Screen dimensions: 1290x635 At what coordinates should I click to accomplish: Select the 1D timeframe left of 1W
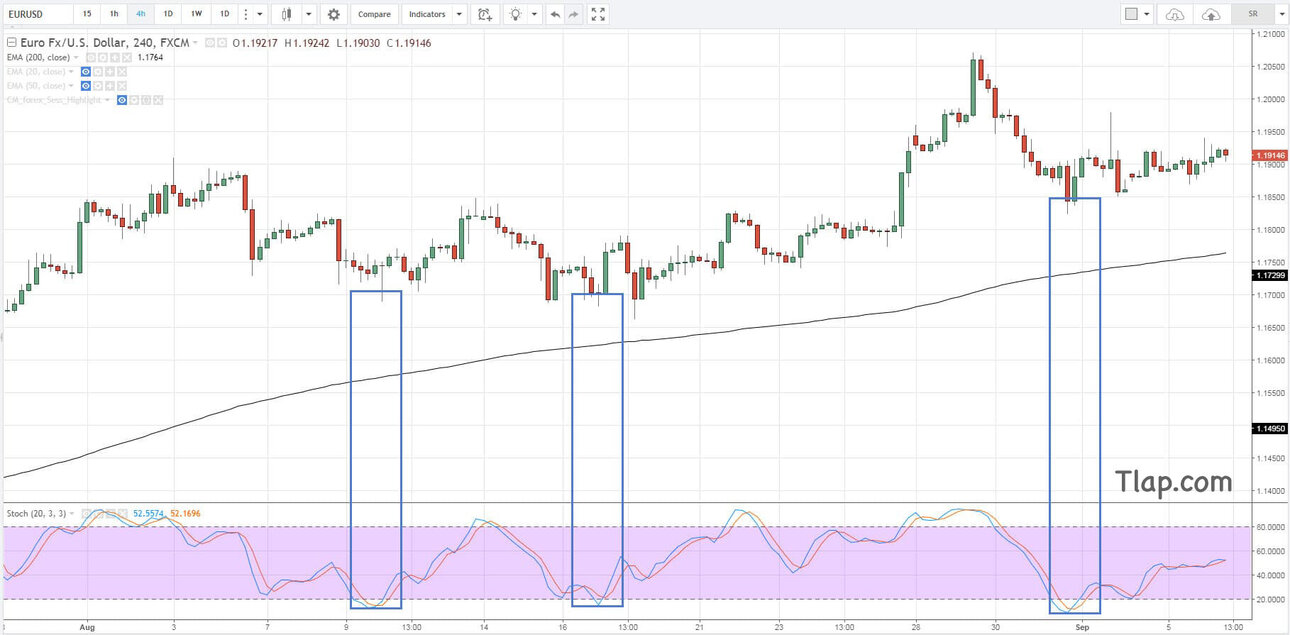[x=168, y=14]
